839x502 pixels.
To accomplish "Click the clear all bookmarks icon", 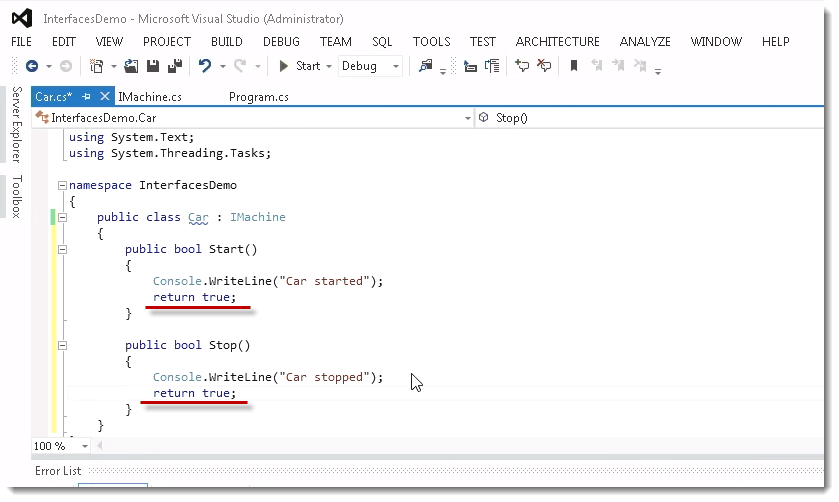I will 640,66.
